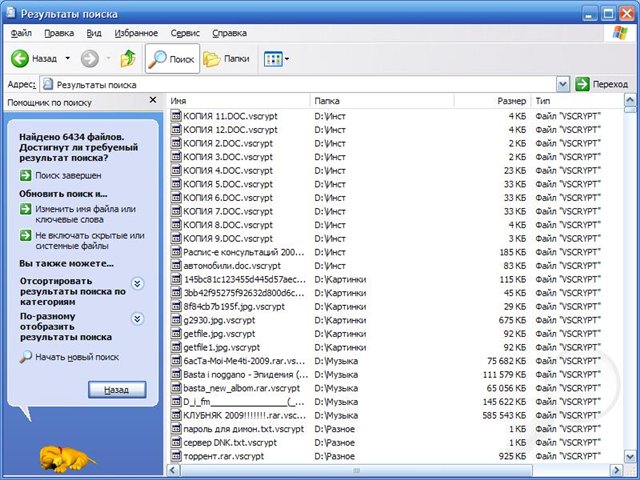Click the Up folder toolbar icon
640x480 pixels.
pos(128,59)
